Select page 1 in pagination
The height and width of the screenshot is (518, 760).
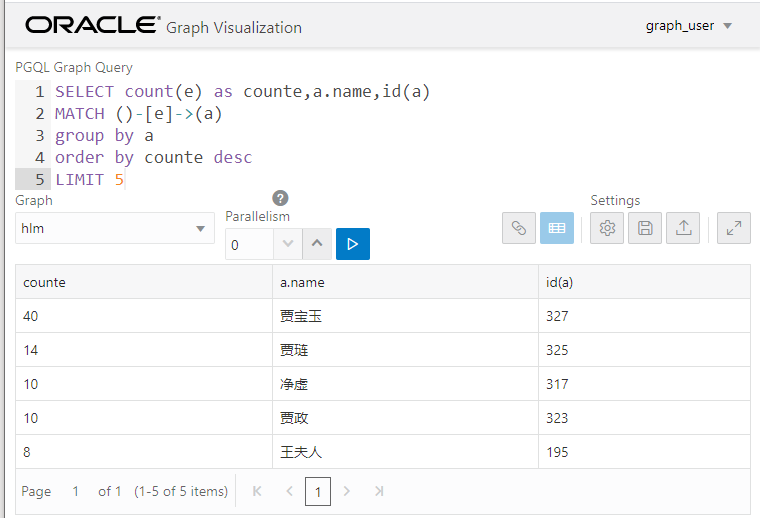pos(318,491)
